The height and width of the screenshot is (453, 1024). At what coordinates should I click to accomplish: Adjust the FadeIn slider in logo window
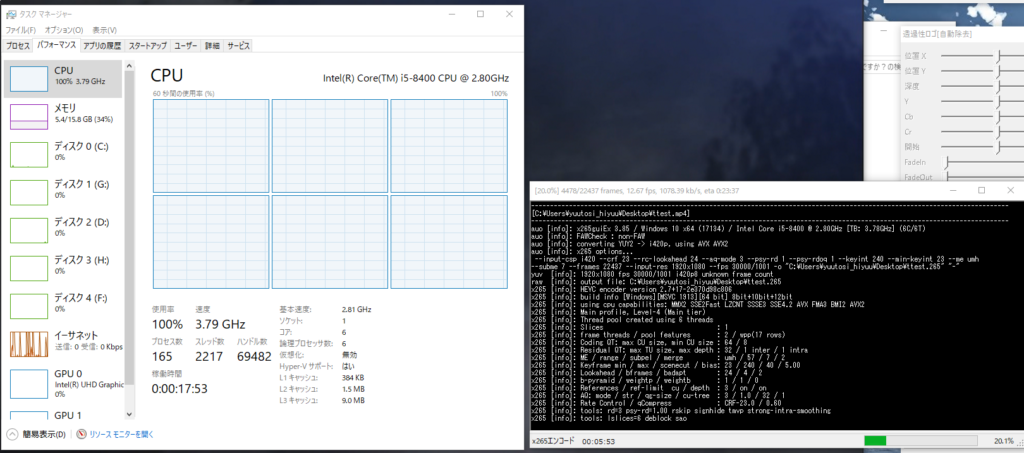click(983, 162)
